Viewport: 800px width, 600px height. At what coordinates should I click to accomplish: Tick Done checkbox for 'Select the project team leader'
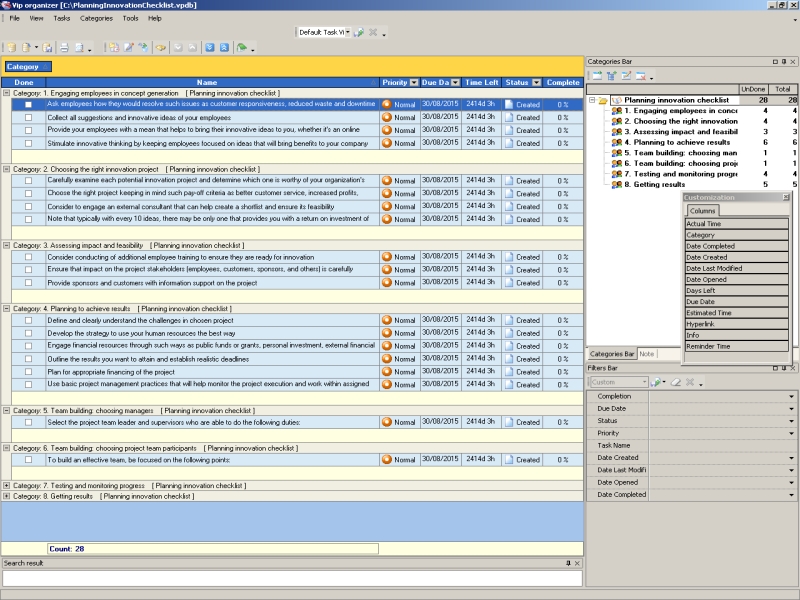click(29, 422)
